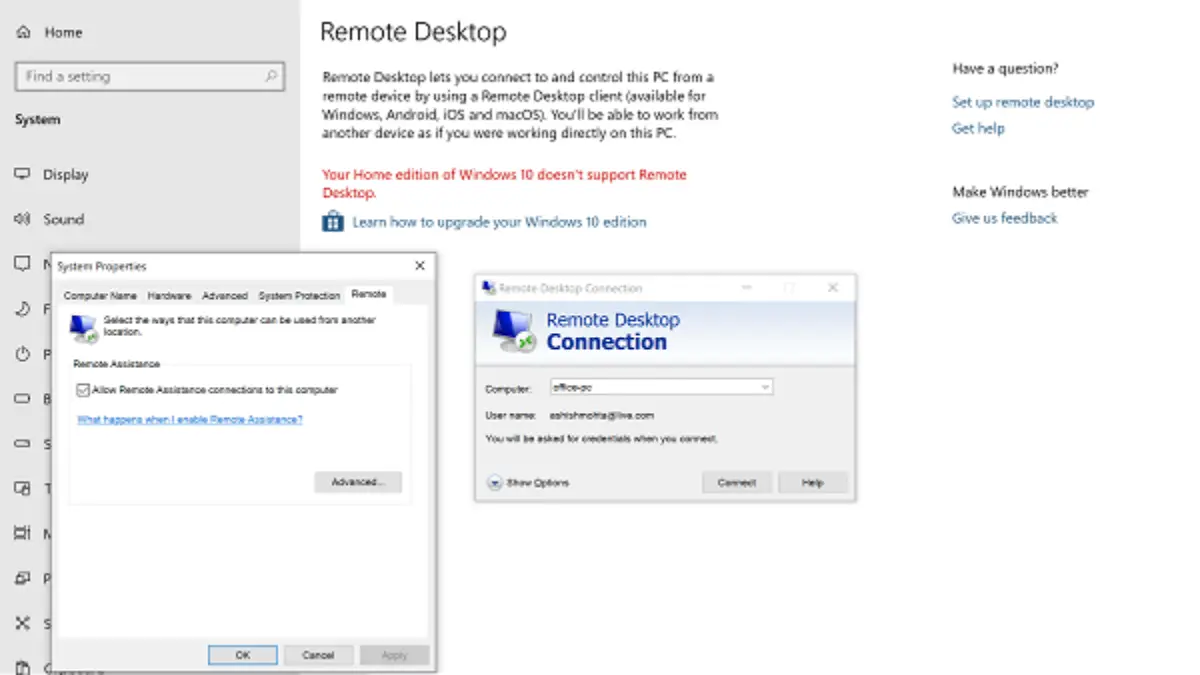Click the 'Remote Assistance' group label
The width and height of the screenshot is (1200, 675).
point(117,364)
